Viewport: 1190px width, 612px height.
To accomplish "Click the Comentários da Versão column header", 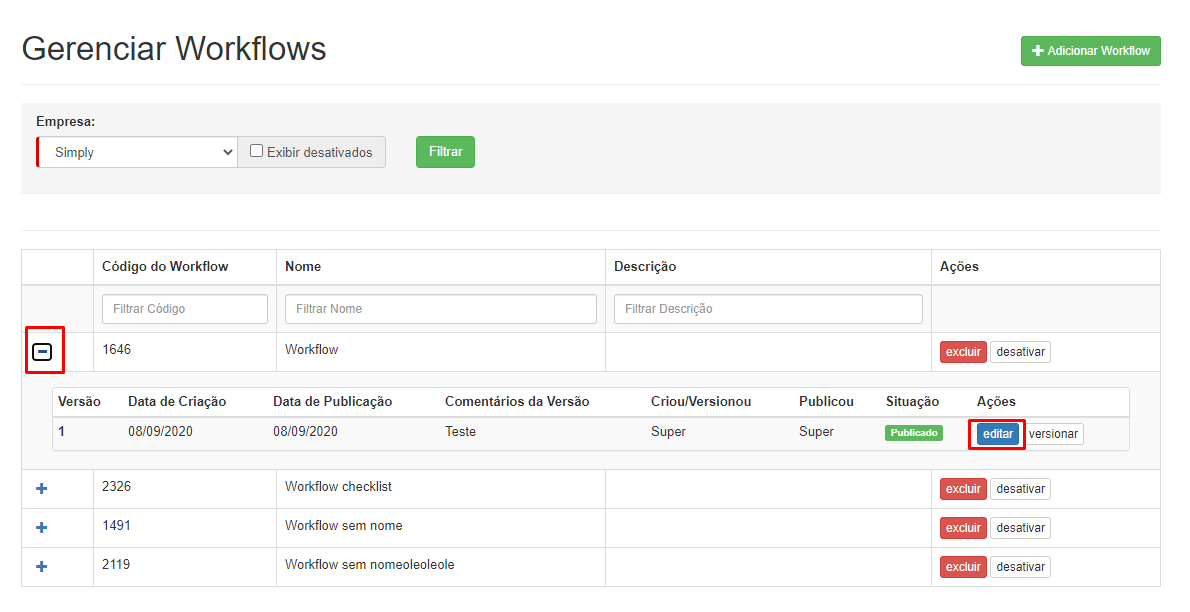I will tap(517, 402).
